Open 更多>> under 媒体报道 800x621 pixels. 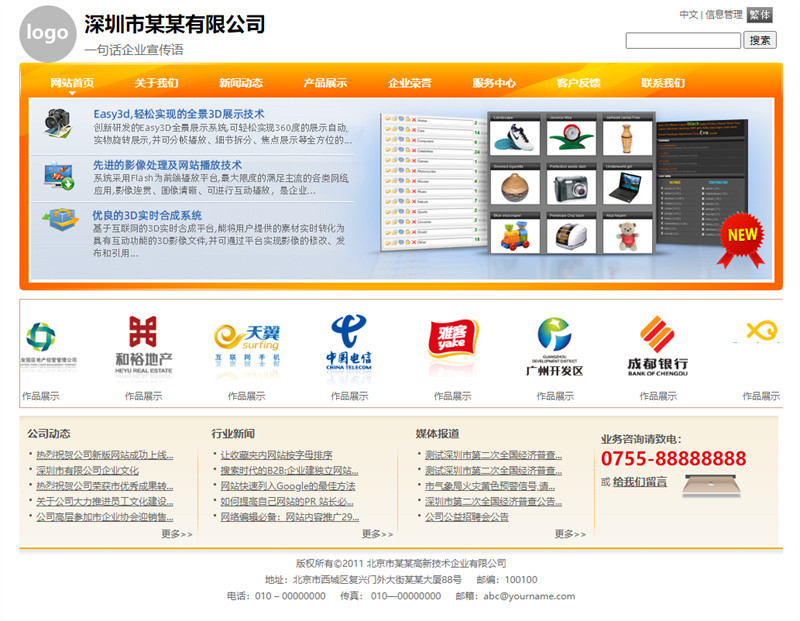coord(570,534)
